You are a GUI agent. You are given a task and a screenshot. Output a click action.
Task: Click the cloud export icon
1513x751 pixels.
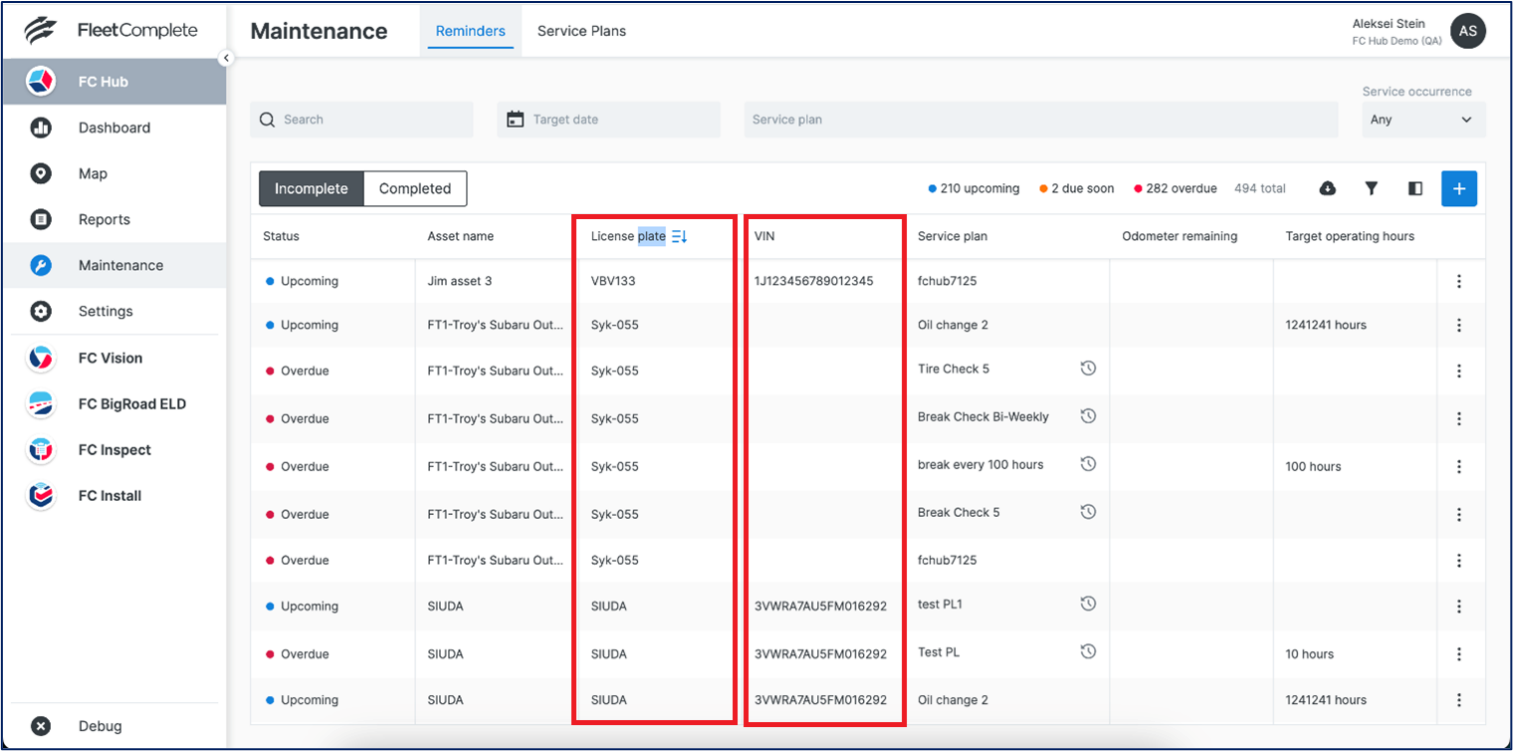[x=1328, y=188]
